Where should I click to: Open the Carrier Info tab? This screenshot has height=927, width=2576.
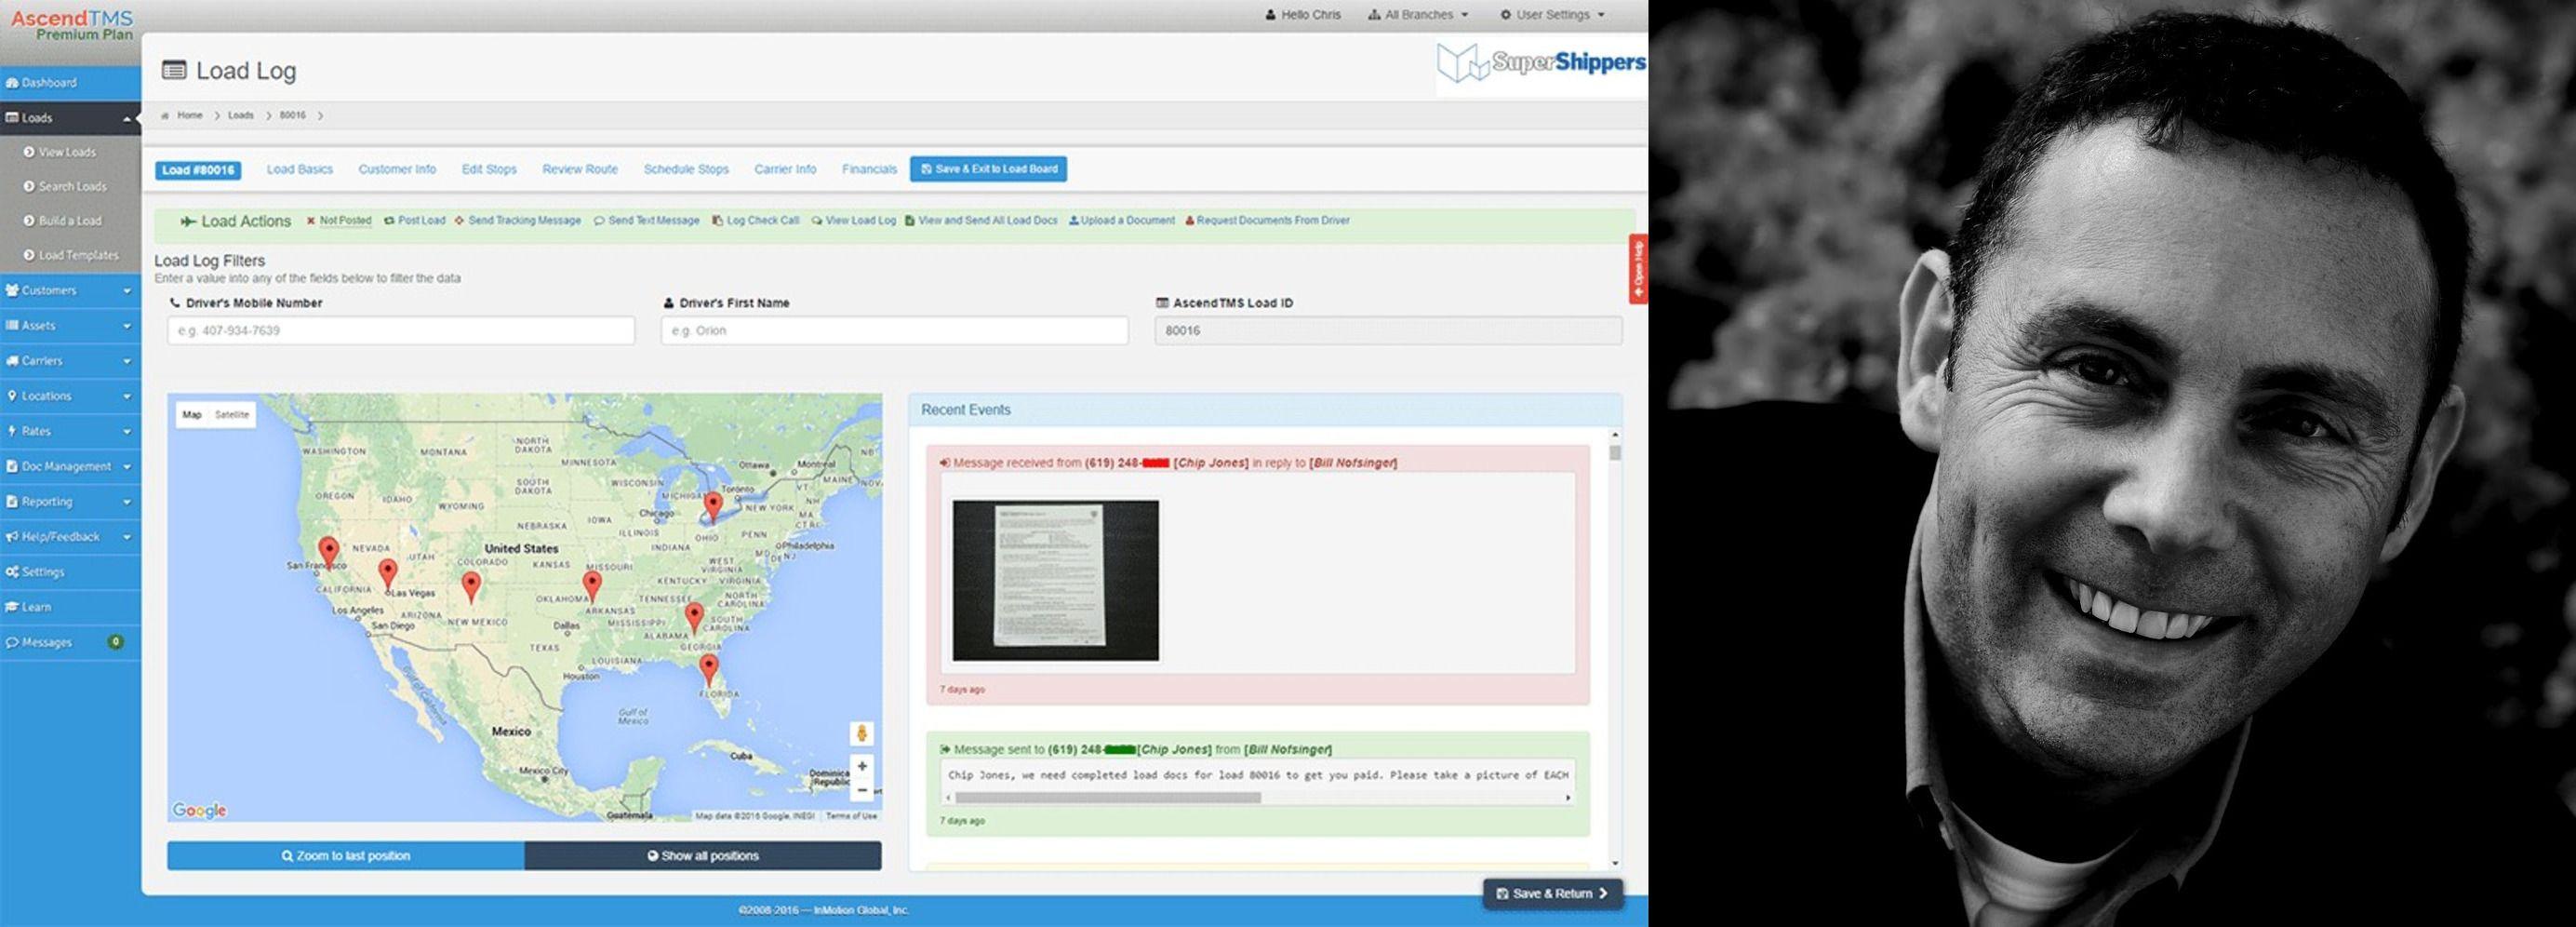785,169
